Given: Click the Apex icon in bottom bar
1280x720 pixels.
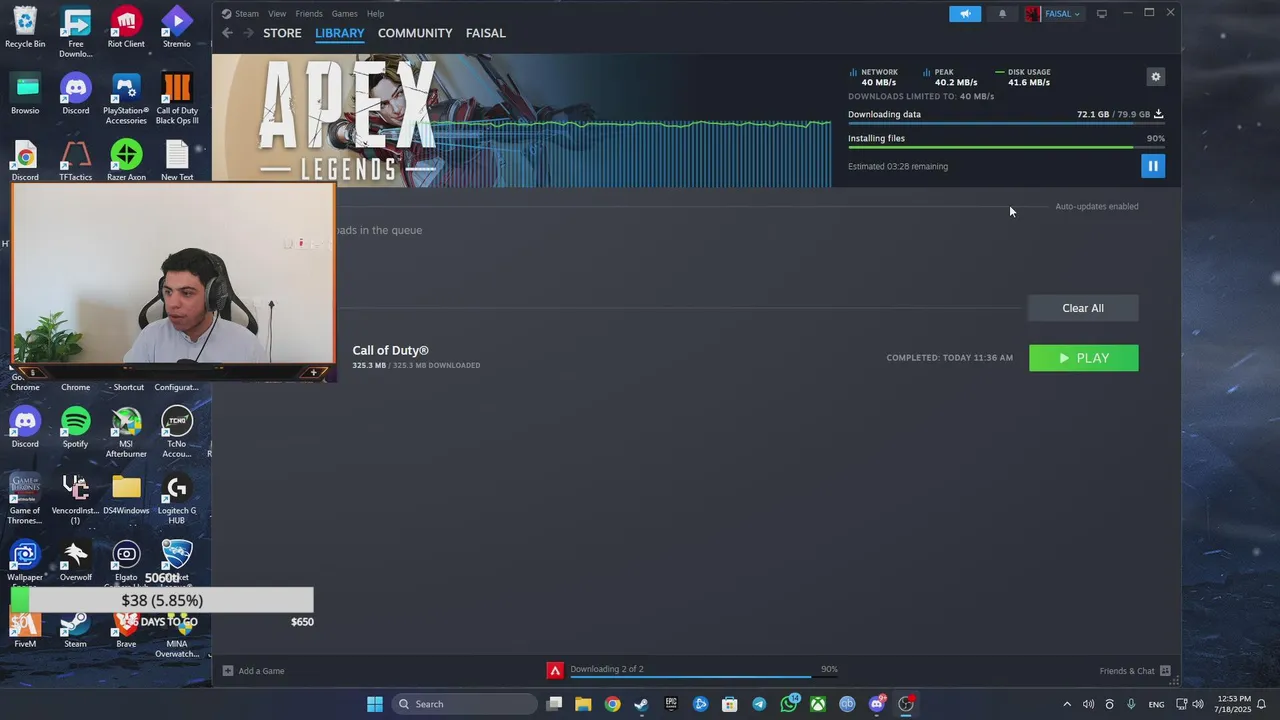Looking at the screenshot, I should [555, 670].
